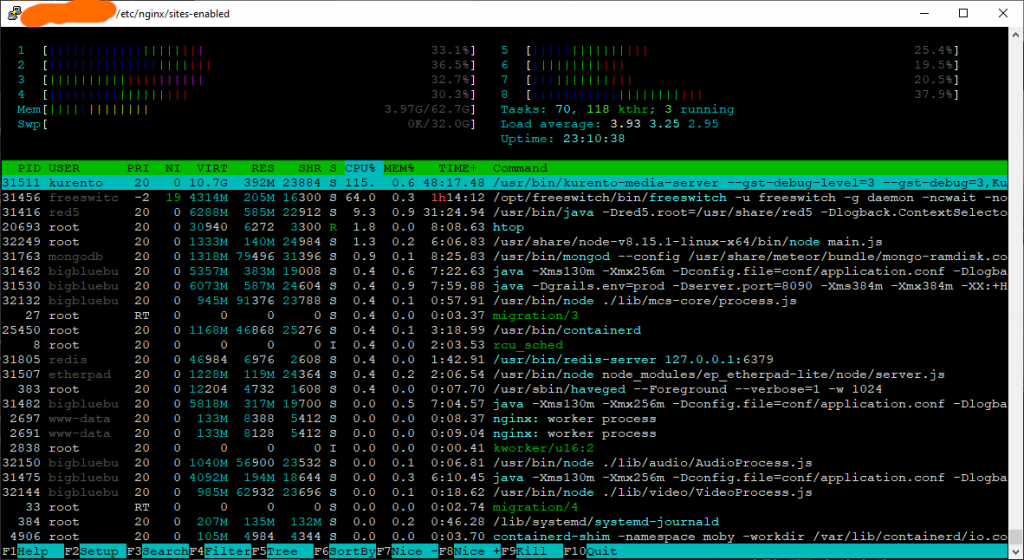This screenshot has width=1024, height=560.
Task: Click the PID column header
Action: point(28,168)
